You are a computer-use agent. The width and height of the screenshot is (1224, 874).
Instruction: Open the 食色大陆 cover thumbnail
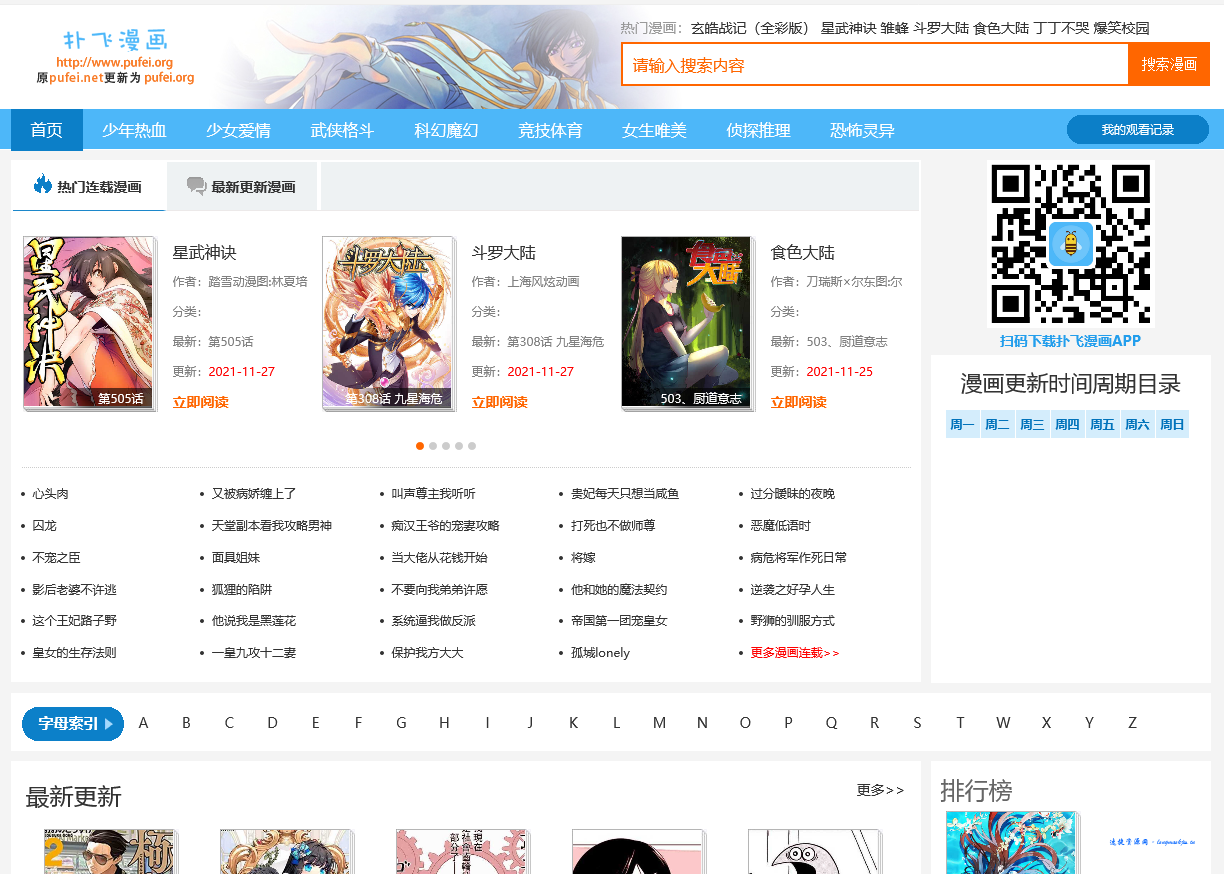tap(687, 323)
